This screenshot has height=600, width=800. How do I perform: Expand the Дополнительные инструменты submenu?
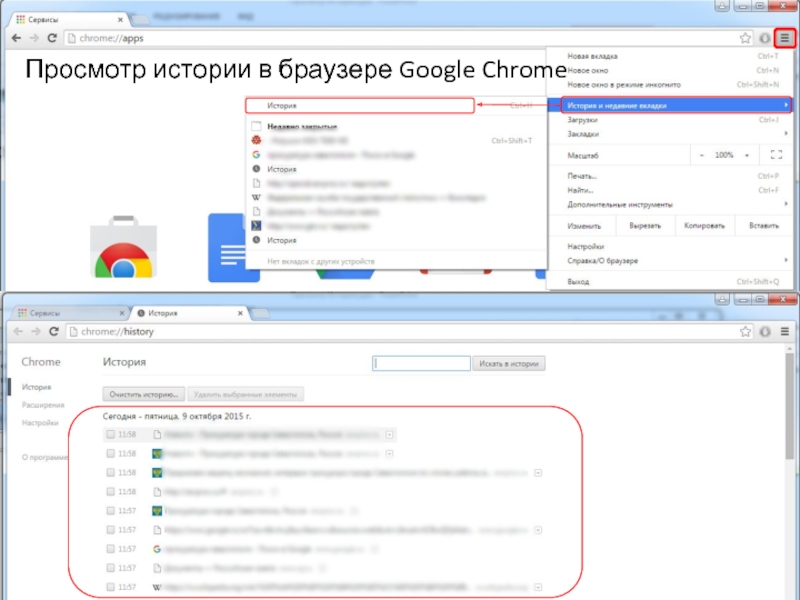pos(669,204)
